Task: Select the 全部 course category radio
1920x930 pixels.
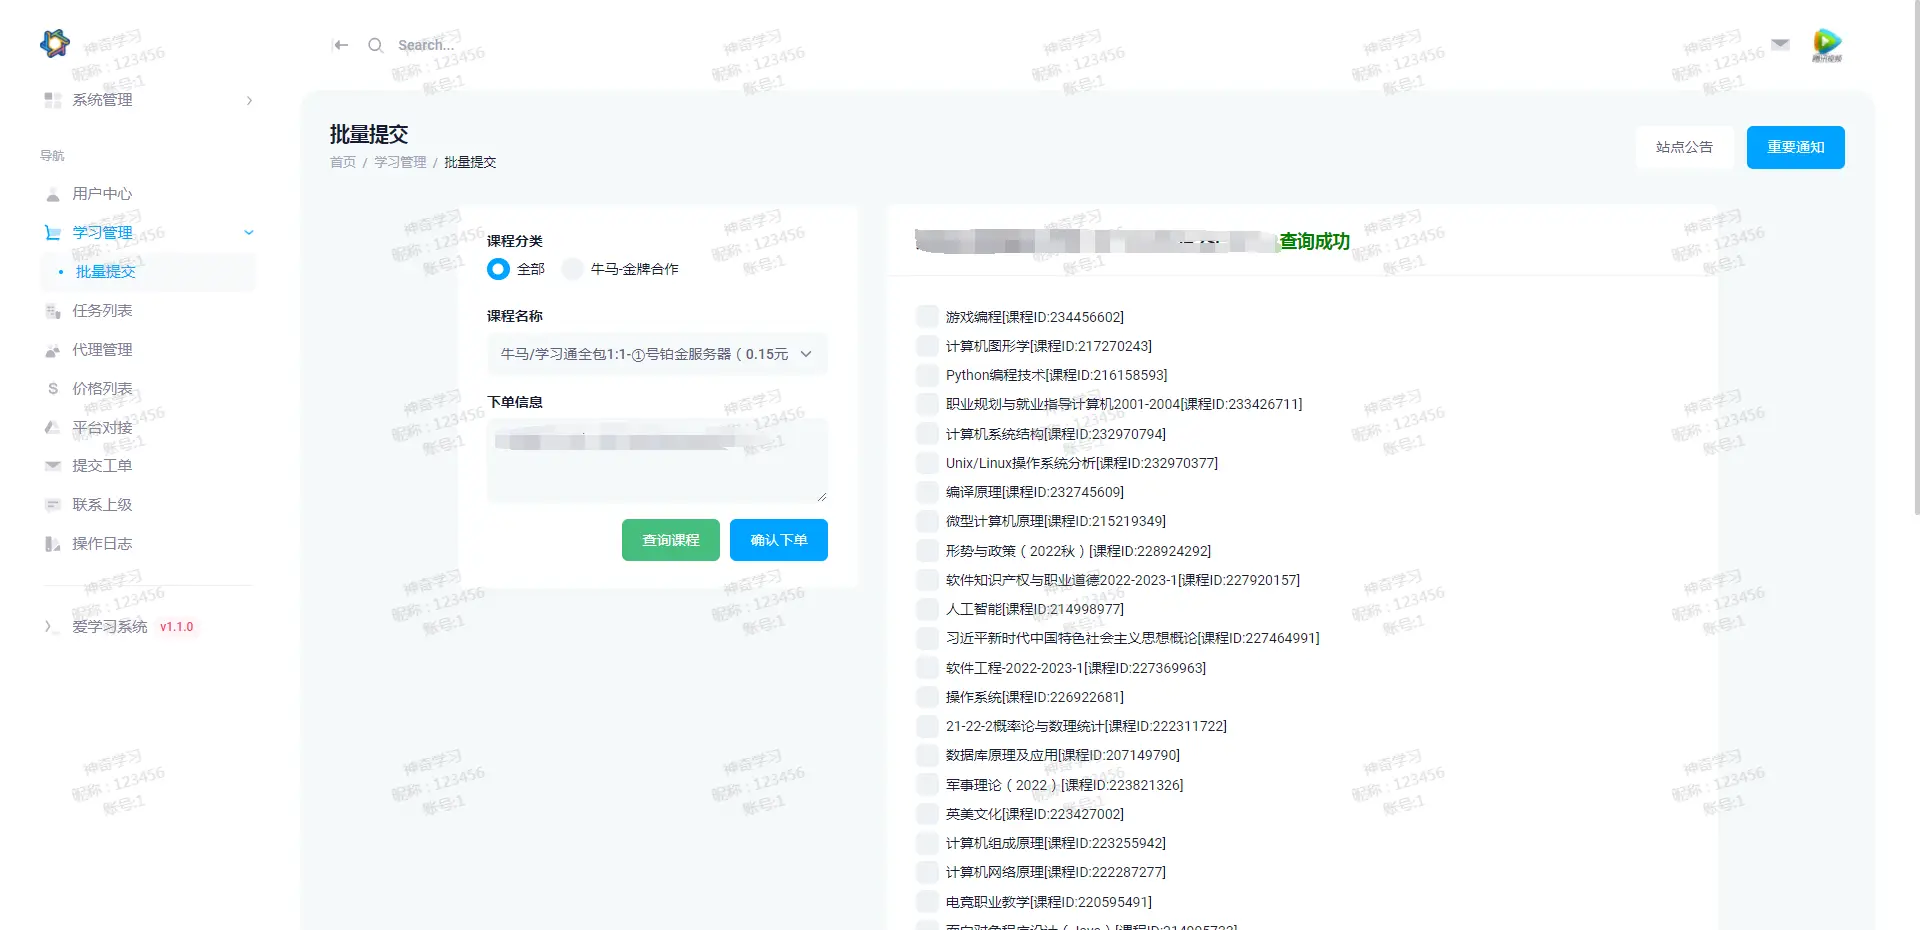Action: (497, 269)
